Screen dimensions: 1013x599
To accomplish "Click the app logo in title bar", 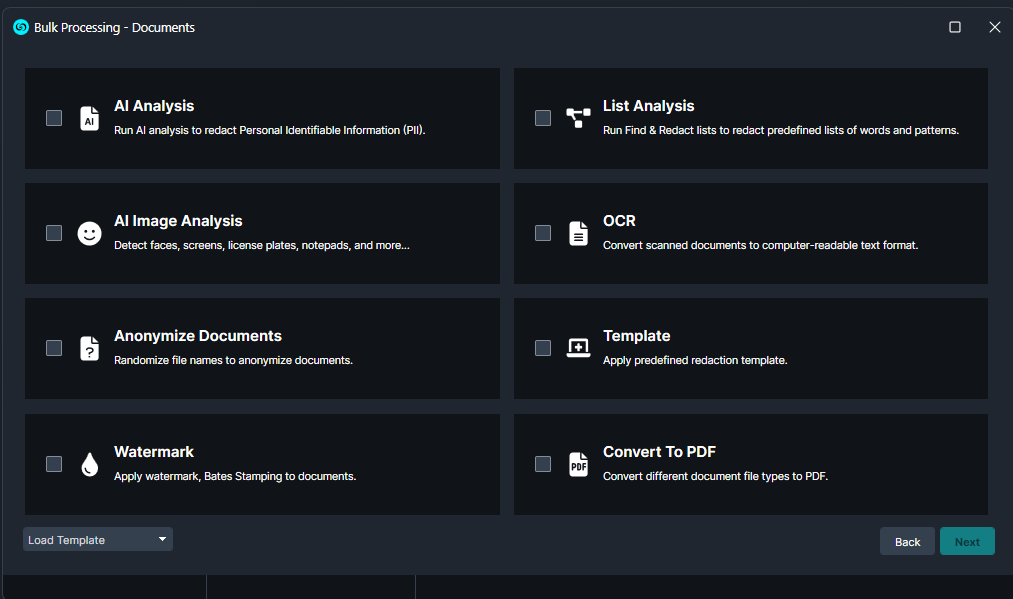I will click(21, 27).
